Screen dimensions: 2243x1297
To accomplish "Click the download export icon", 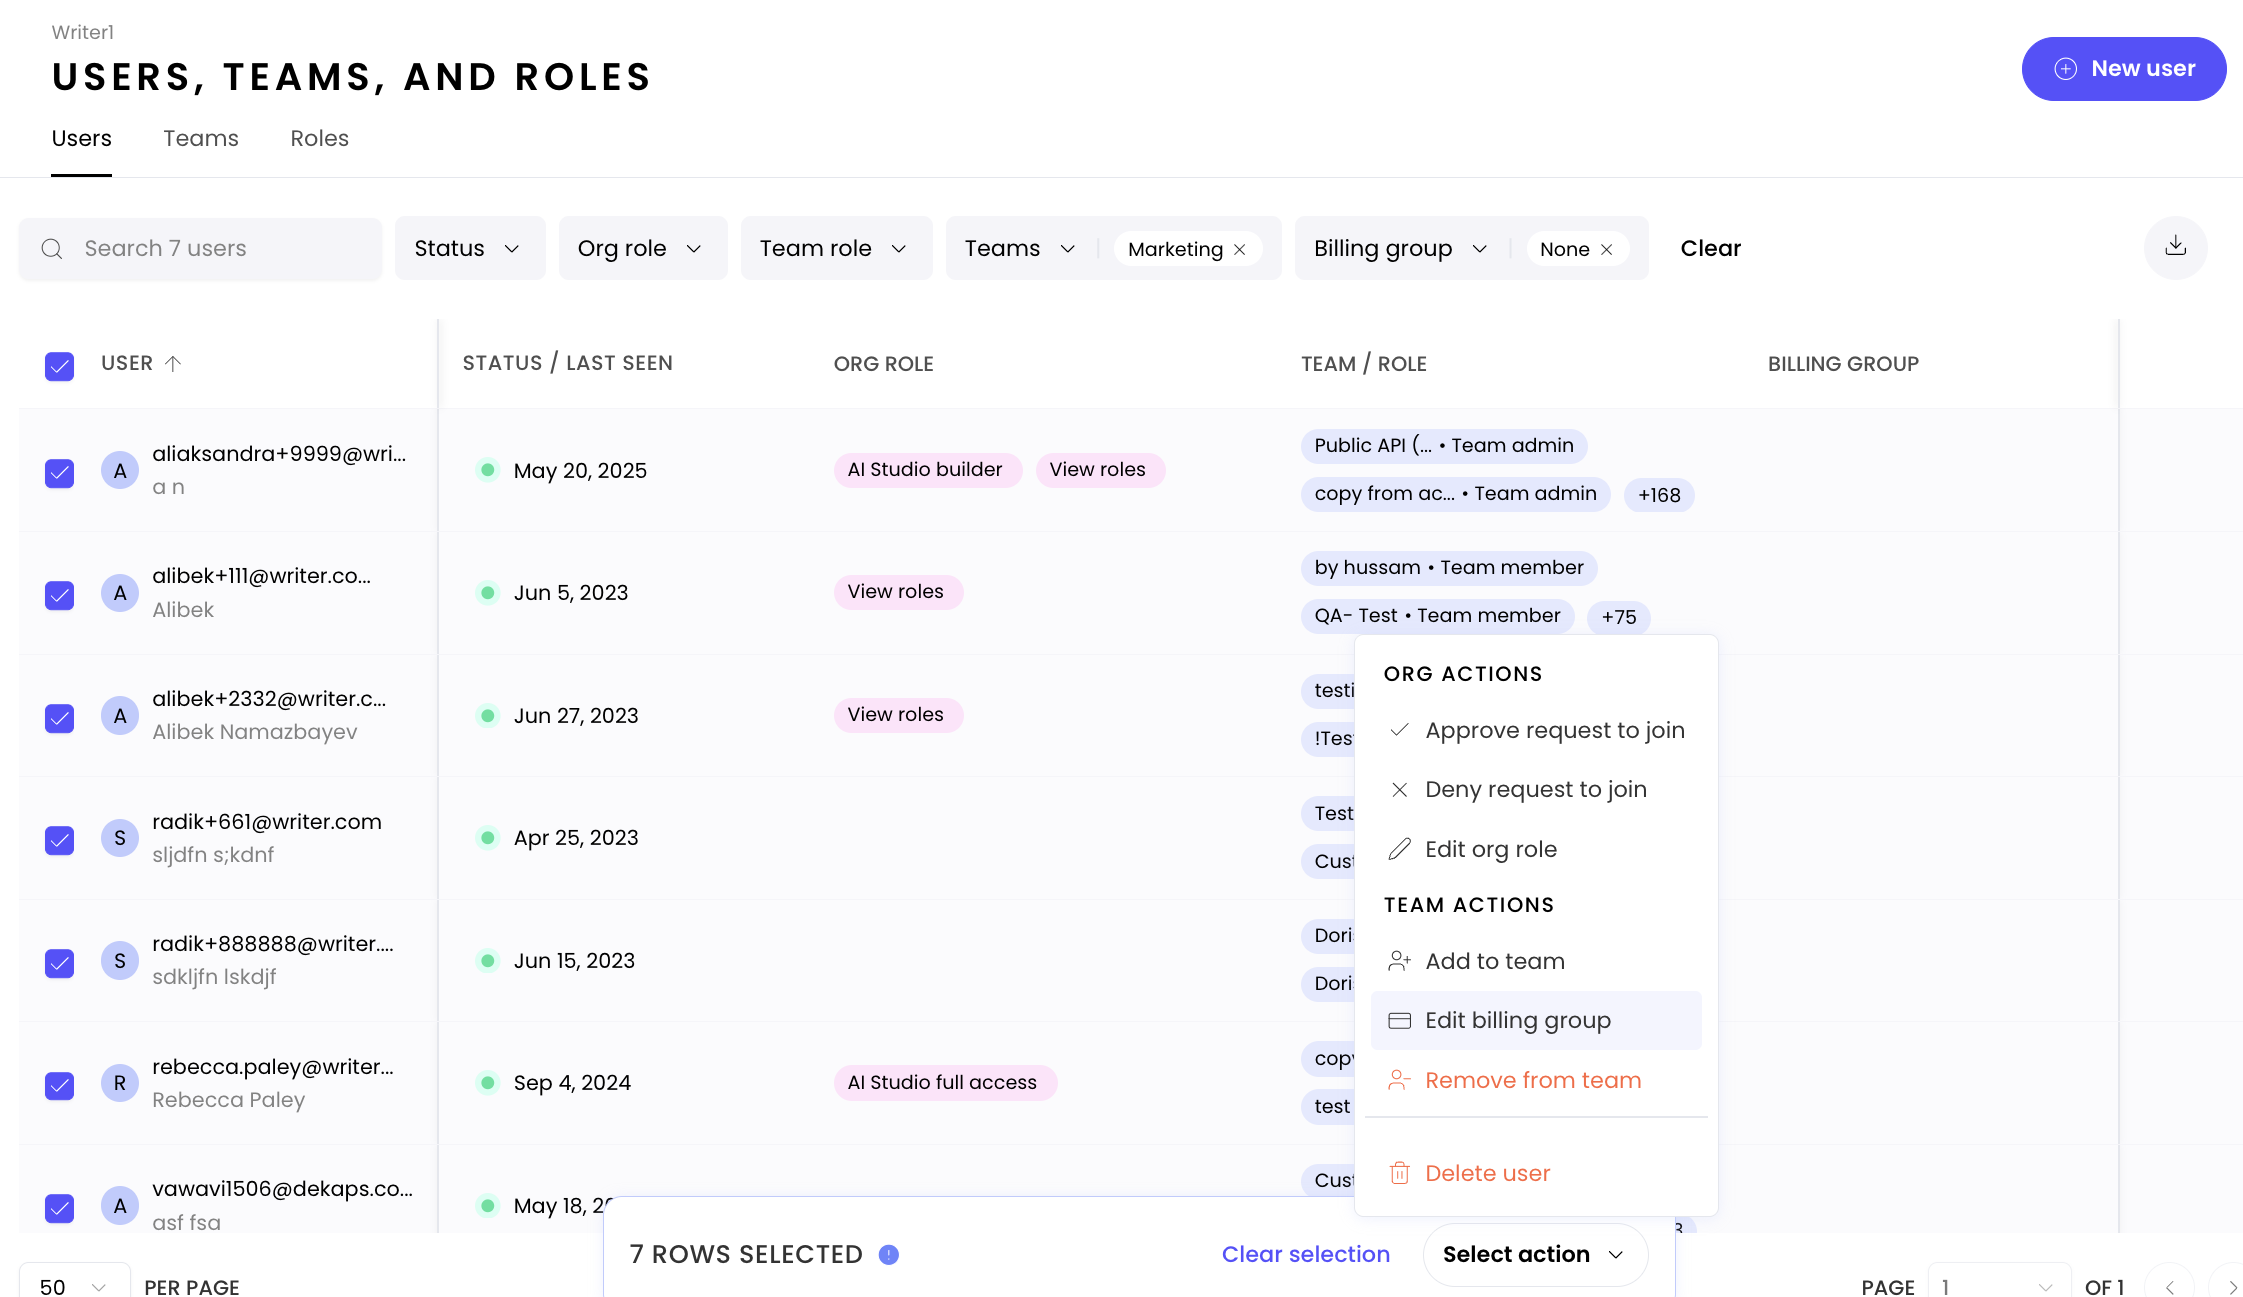I will [x=2175, y=247].
